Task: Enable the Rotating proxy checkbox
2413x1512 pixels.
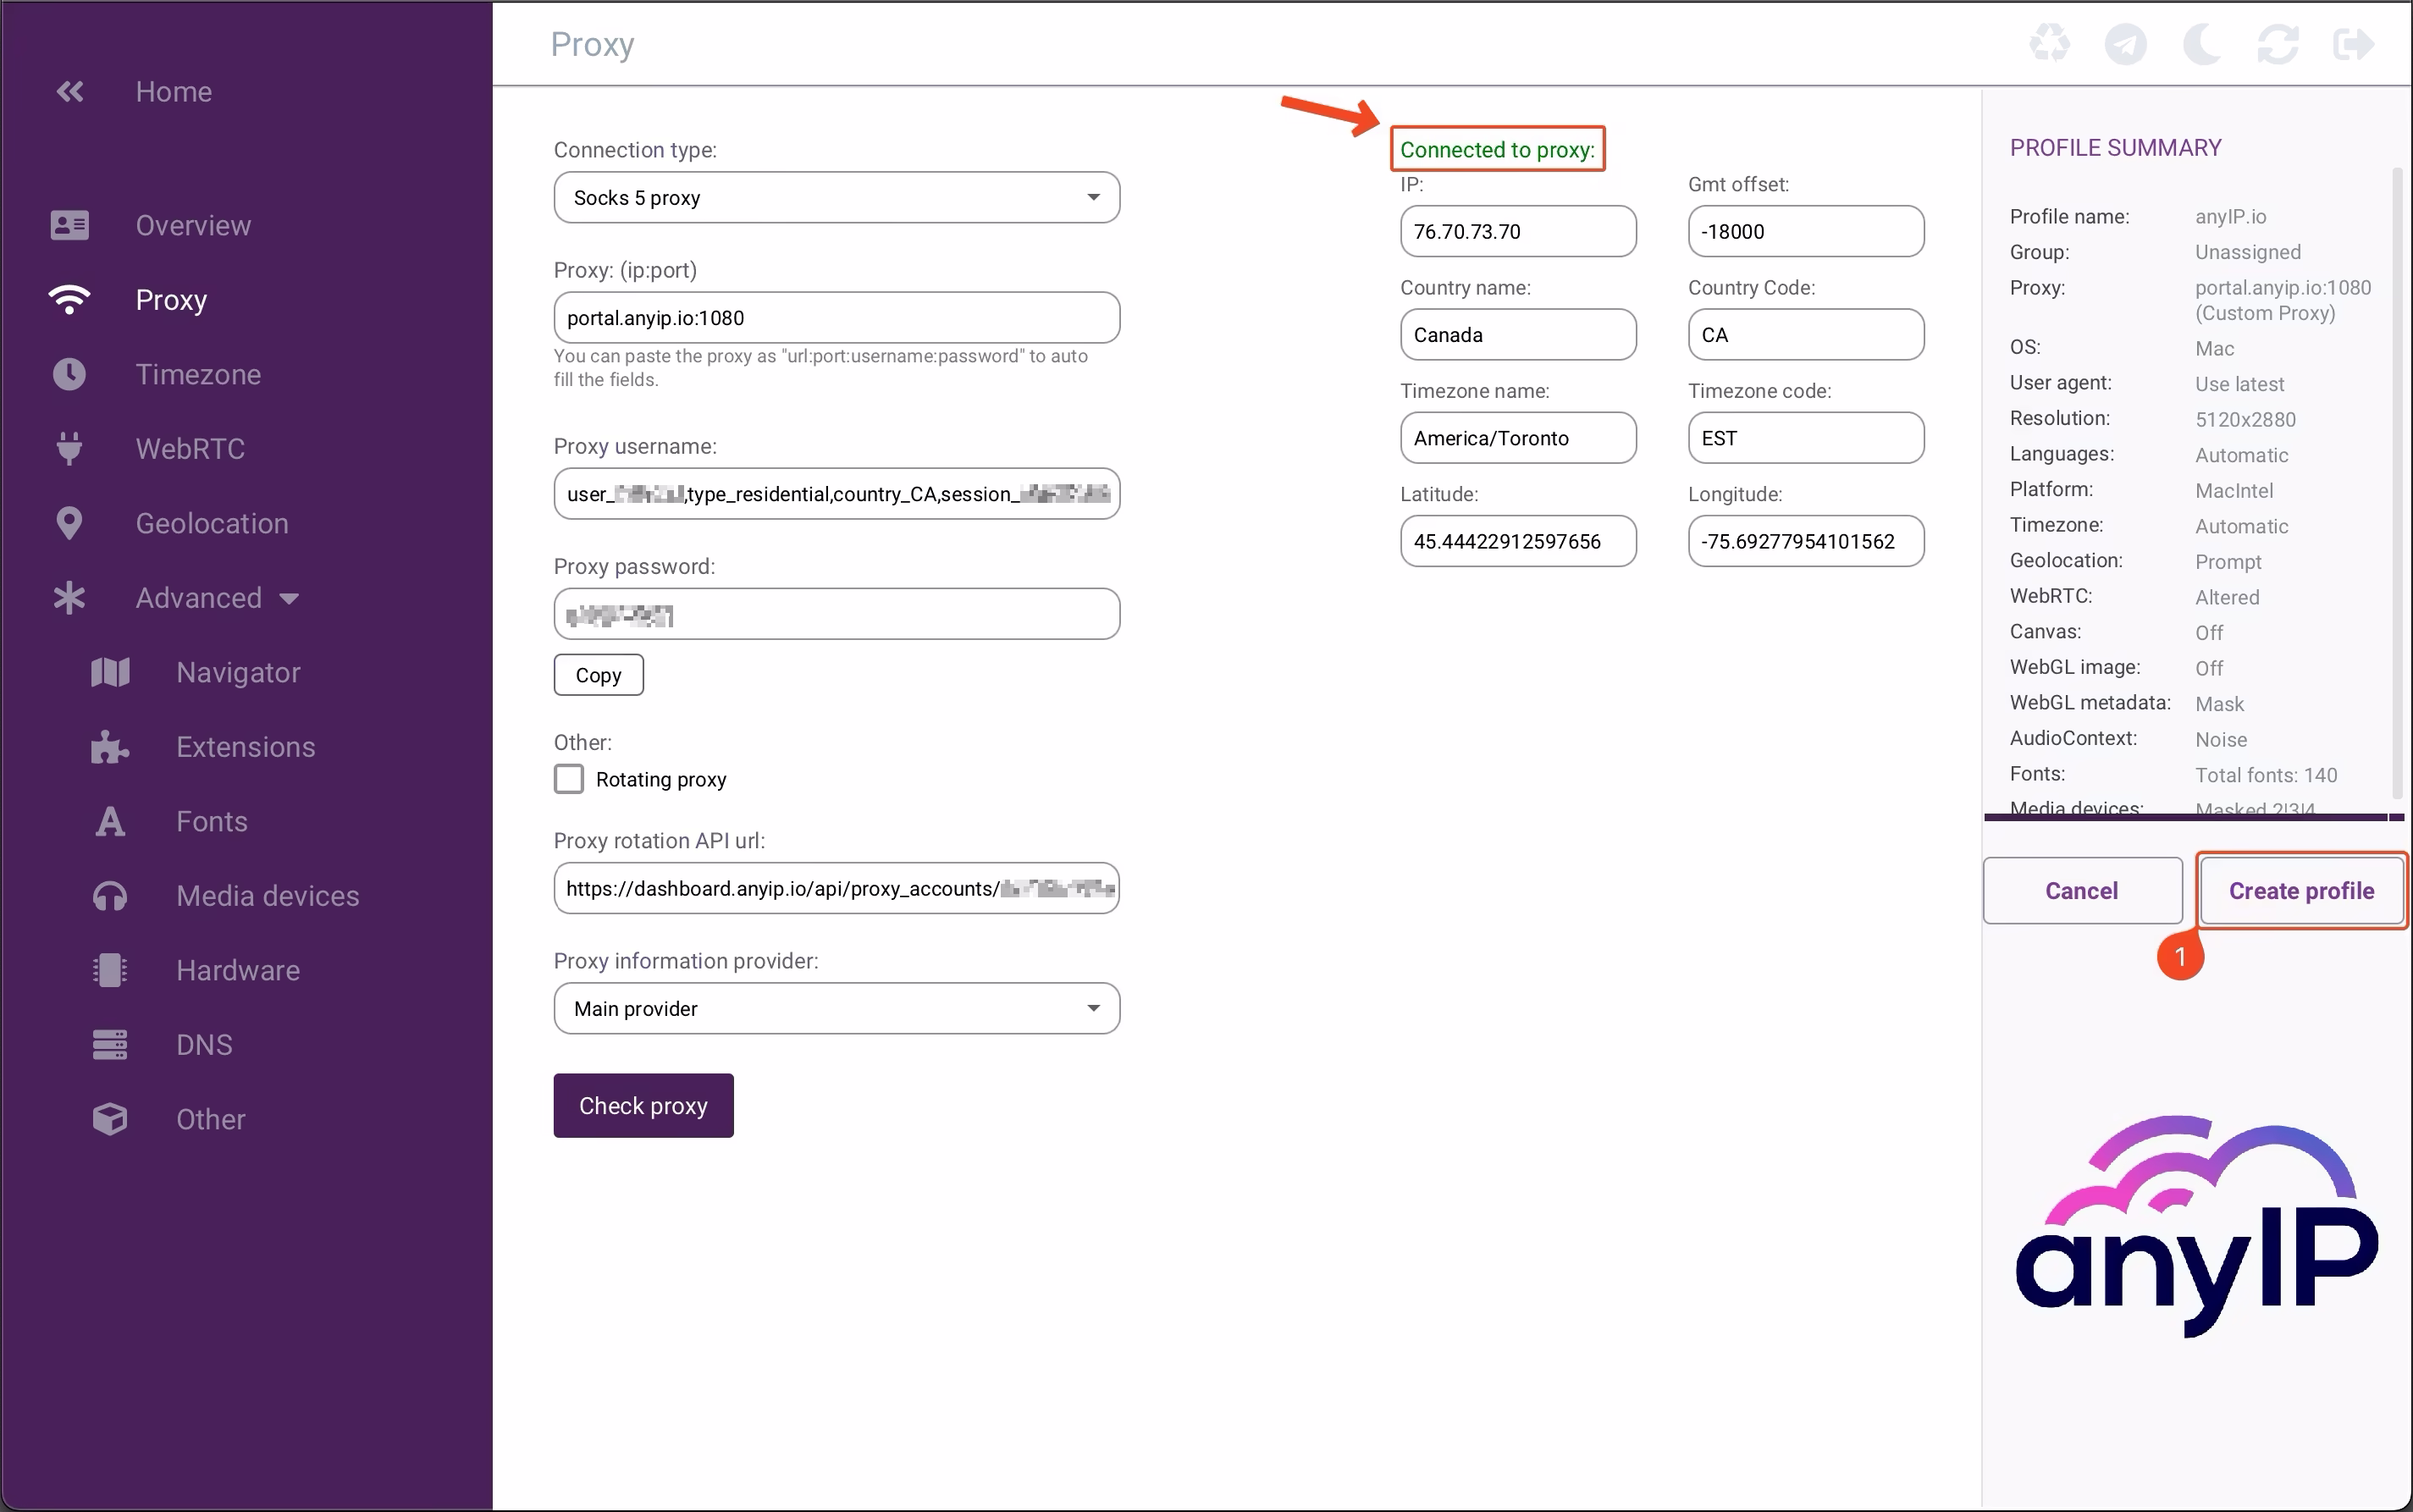Action: 568,778
